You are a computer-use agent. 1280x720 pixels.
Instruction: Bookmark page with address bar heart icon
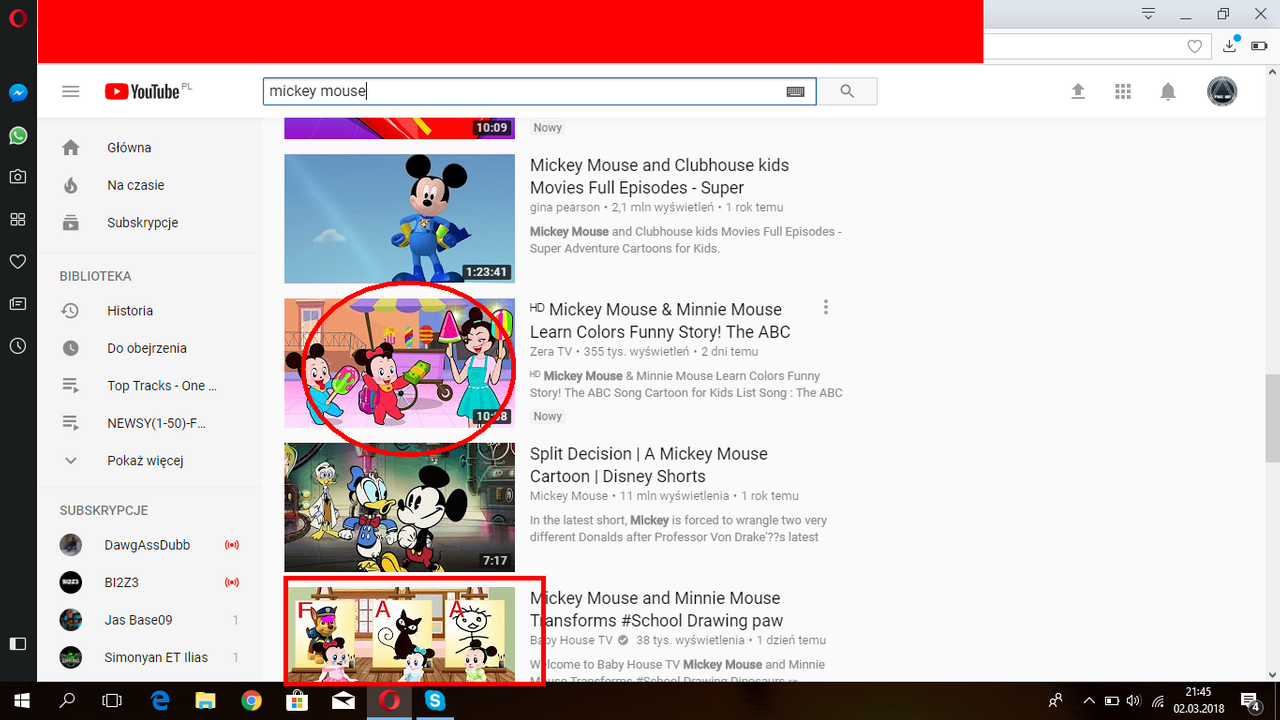[1194, 46]
